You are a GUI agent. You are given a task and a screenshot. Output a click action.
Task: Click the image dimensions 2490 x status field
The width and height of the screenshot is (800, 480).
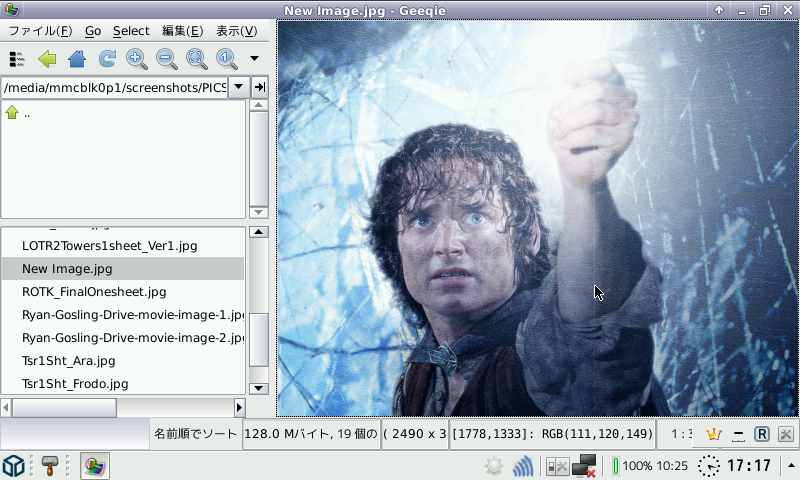click(414, 434)
